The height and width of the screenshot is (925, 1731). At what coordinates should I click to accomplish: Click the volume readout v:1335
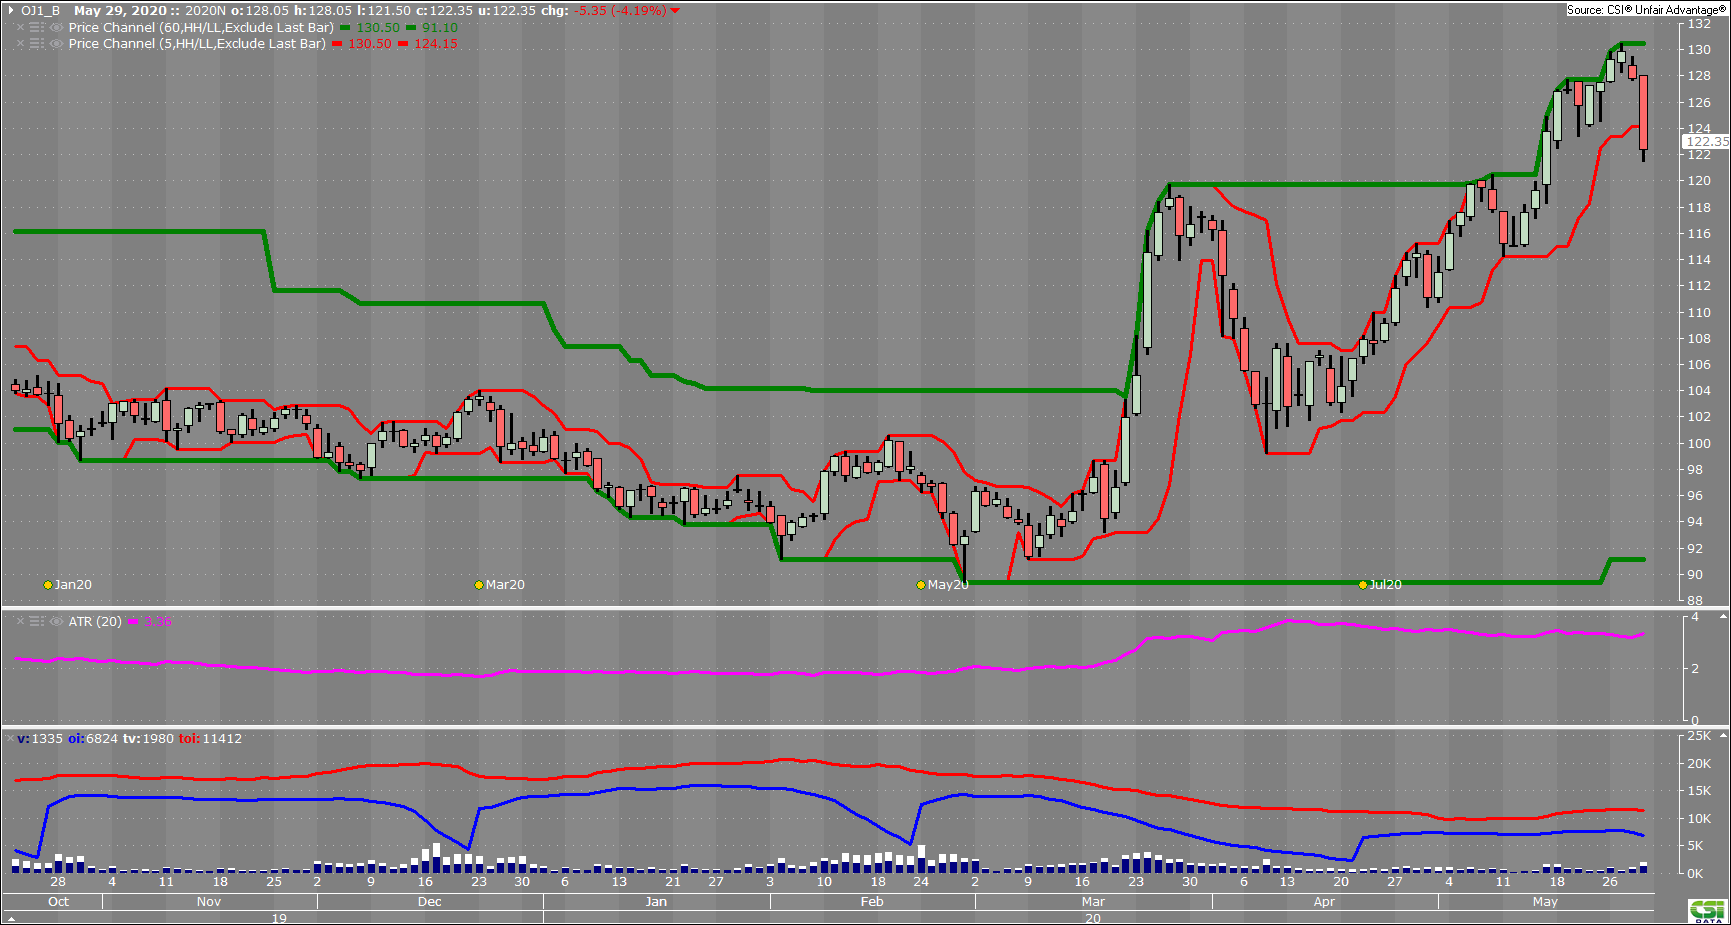point(40,739)
